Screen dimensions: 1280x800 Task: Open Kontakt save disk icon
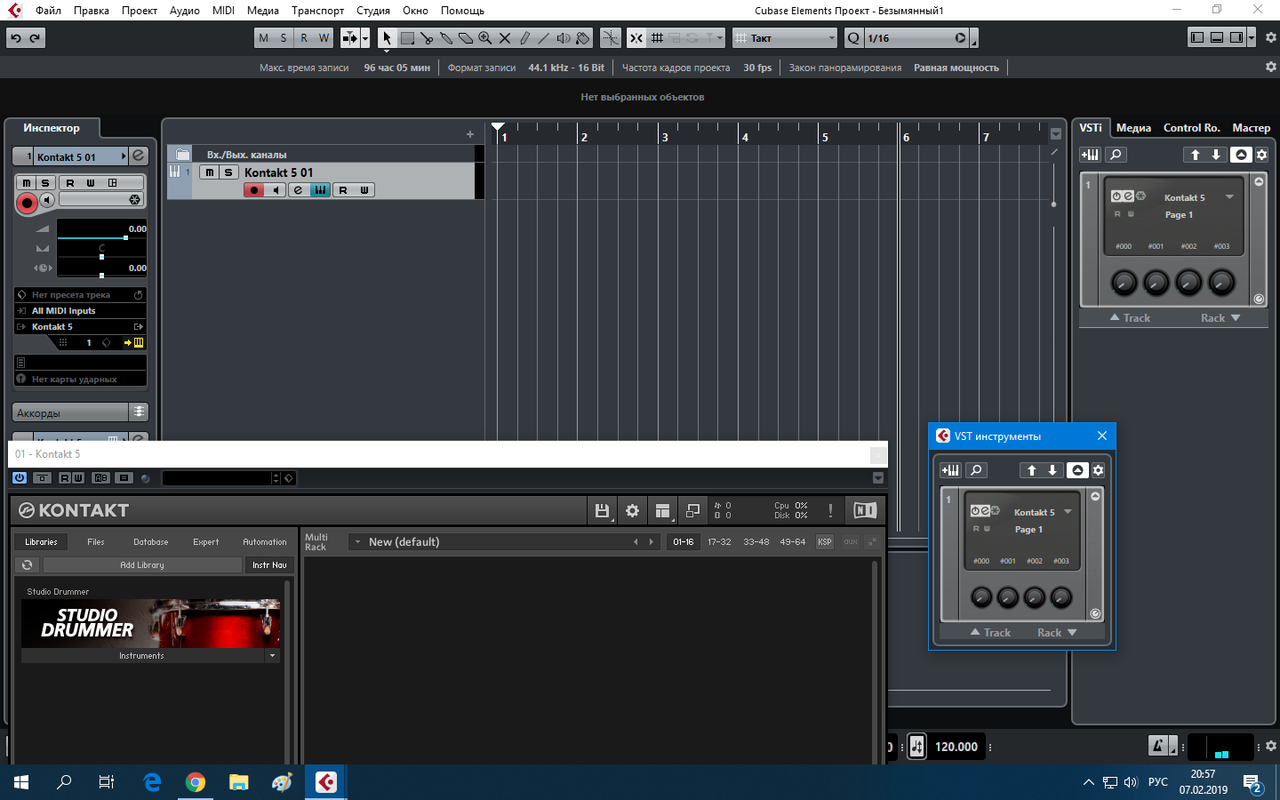point(602,511)
